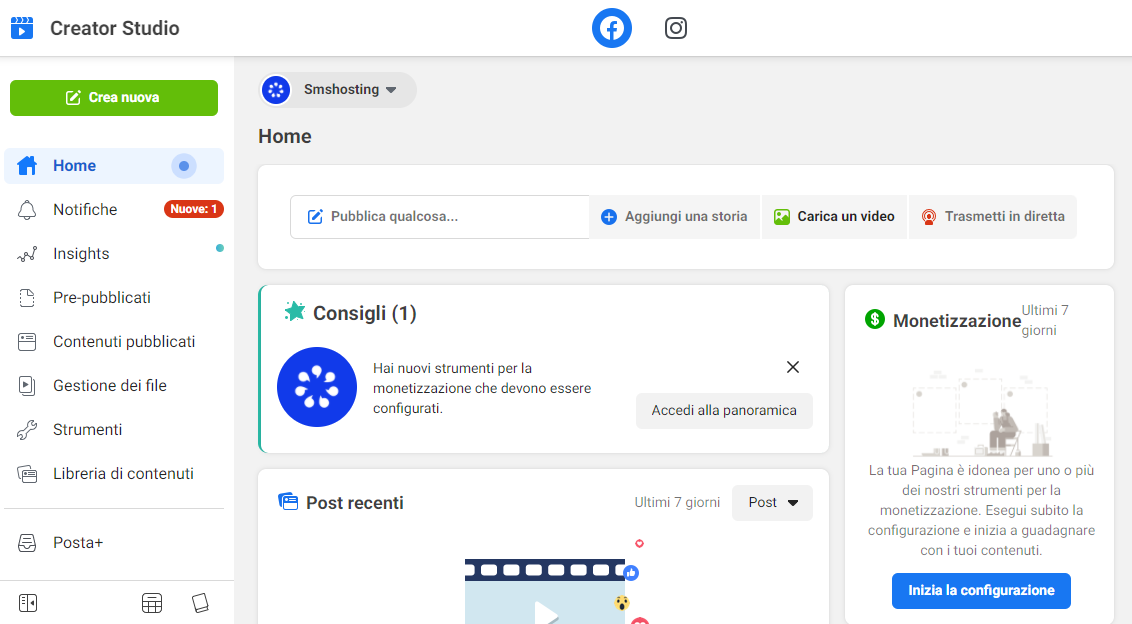Open the Smshosting page selector dropdown
This screenshot has width=1132, height=624.
[337, 89]
